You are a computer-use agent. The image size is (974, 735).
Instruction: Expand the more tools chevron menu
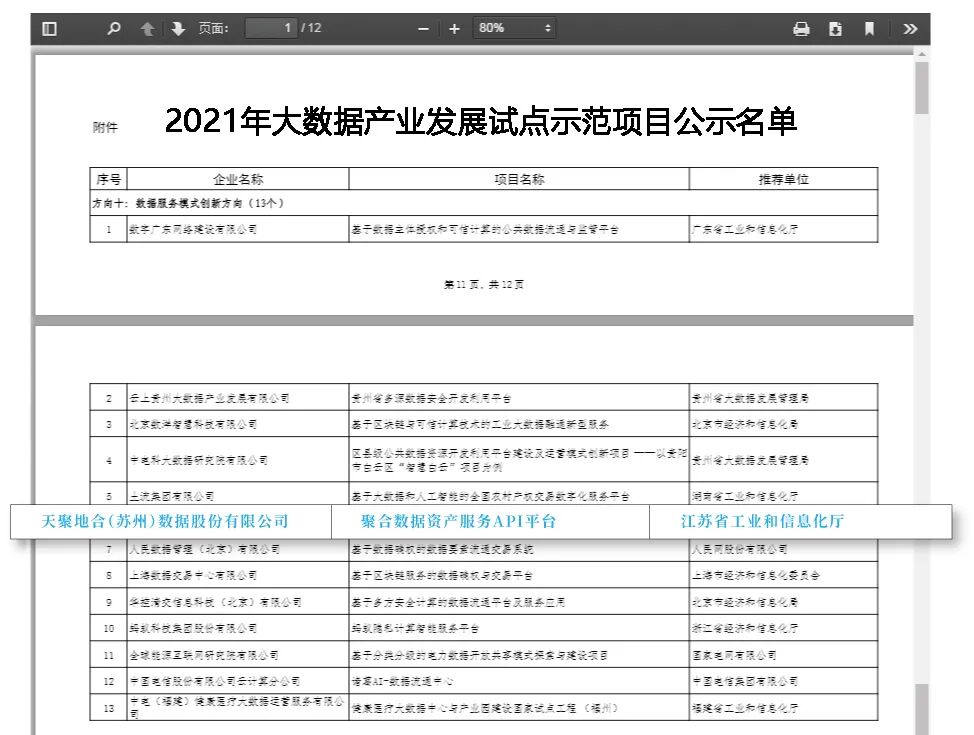coord(911,28)
